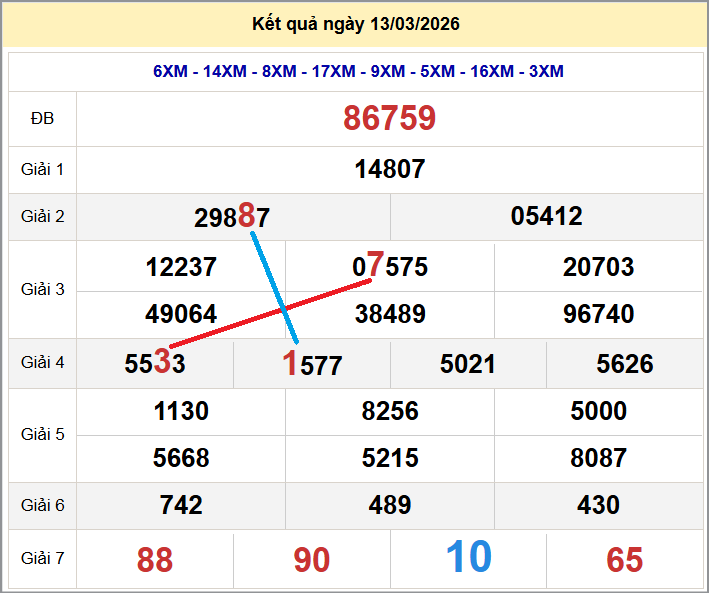Select the Giải 3 number 38489

point(390,314)
